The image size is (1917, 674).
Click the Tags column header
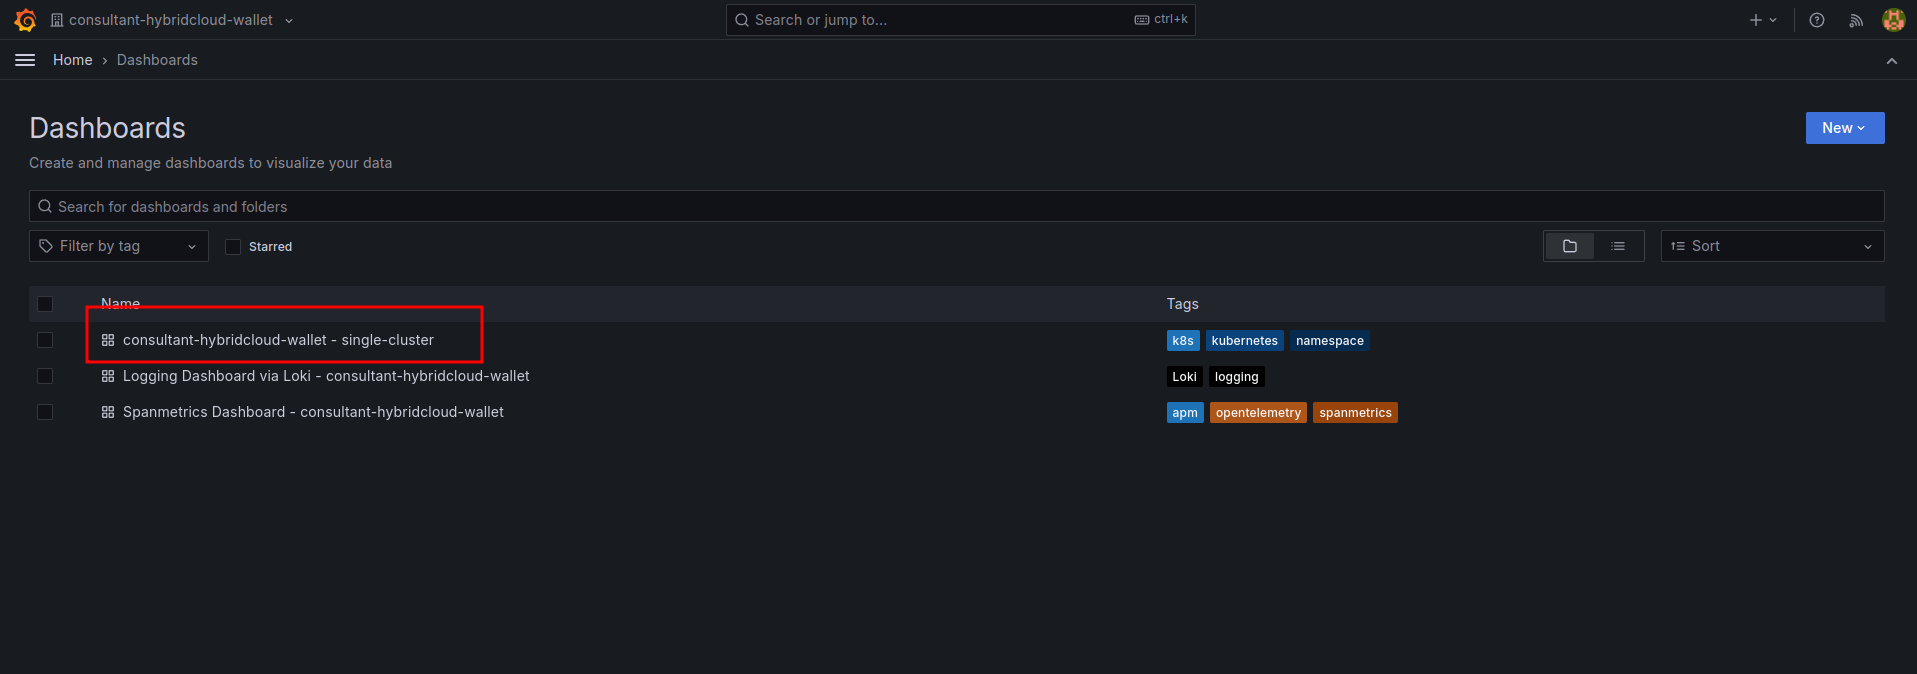pyautogui.click(x=1182, y=304)
